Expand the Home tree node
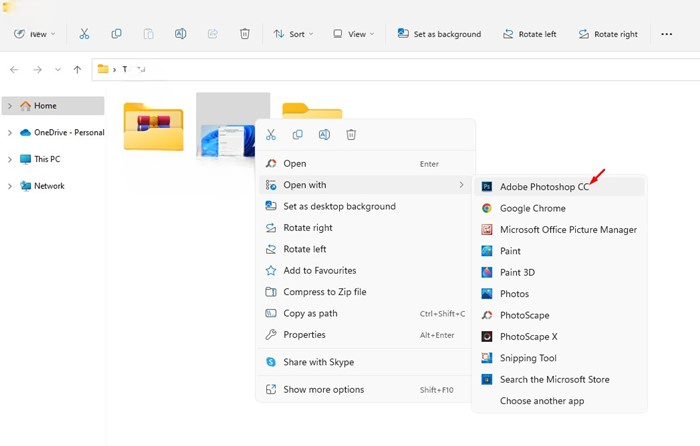Screen dimensions: 700x446 click(10, 106)
